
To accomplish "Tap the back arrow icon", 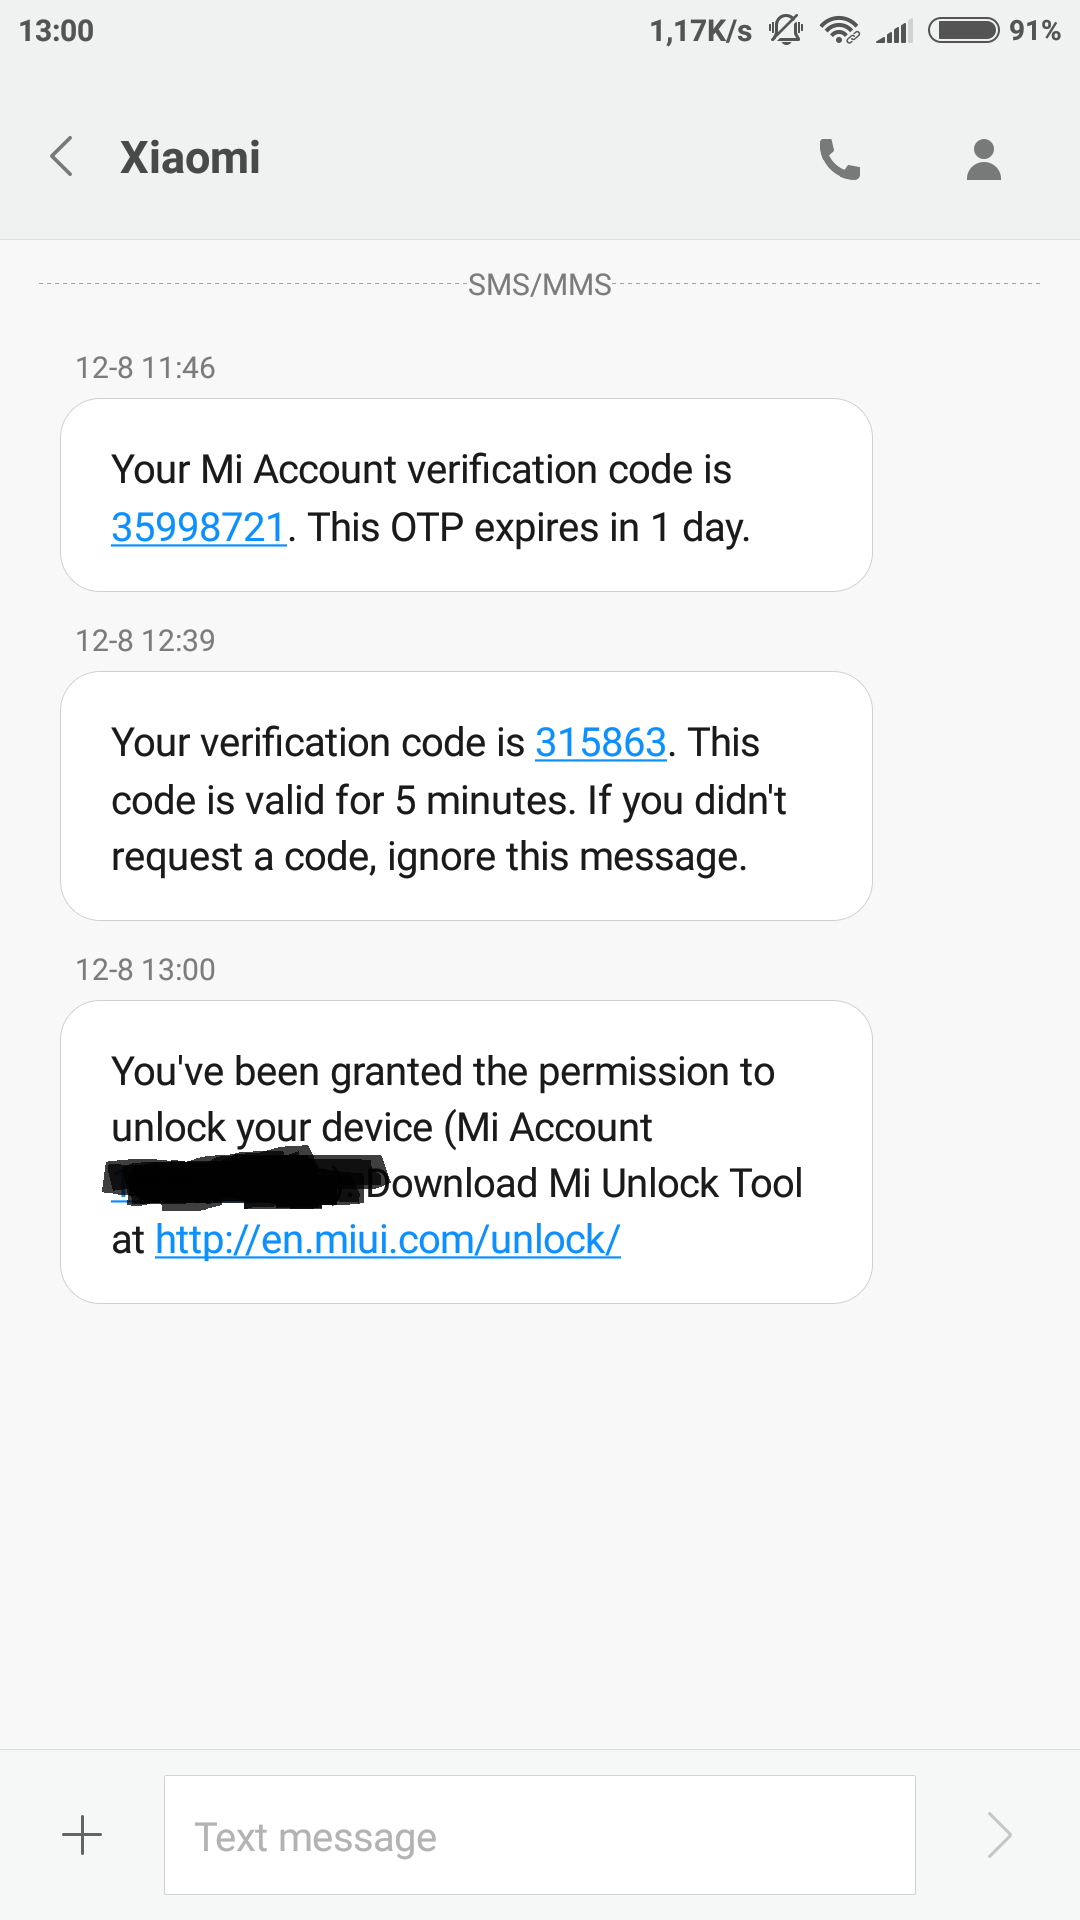I will click(62, 157).
